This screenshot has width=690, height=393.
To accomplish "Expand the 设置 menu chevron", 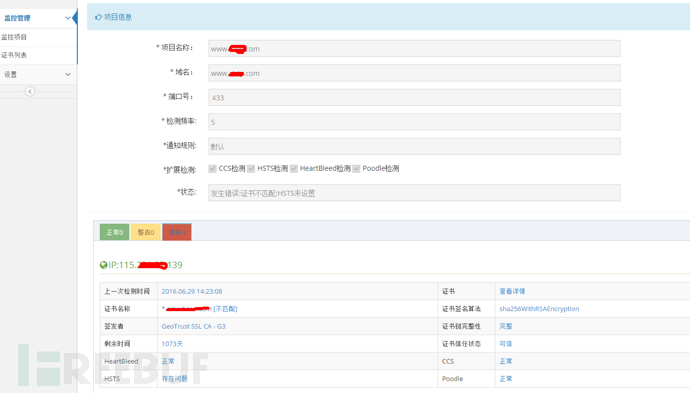I will [x=68, y=74].
